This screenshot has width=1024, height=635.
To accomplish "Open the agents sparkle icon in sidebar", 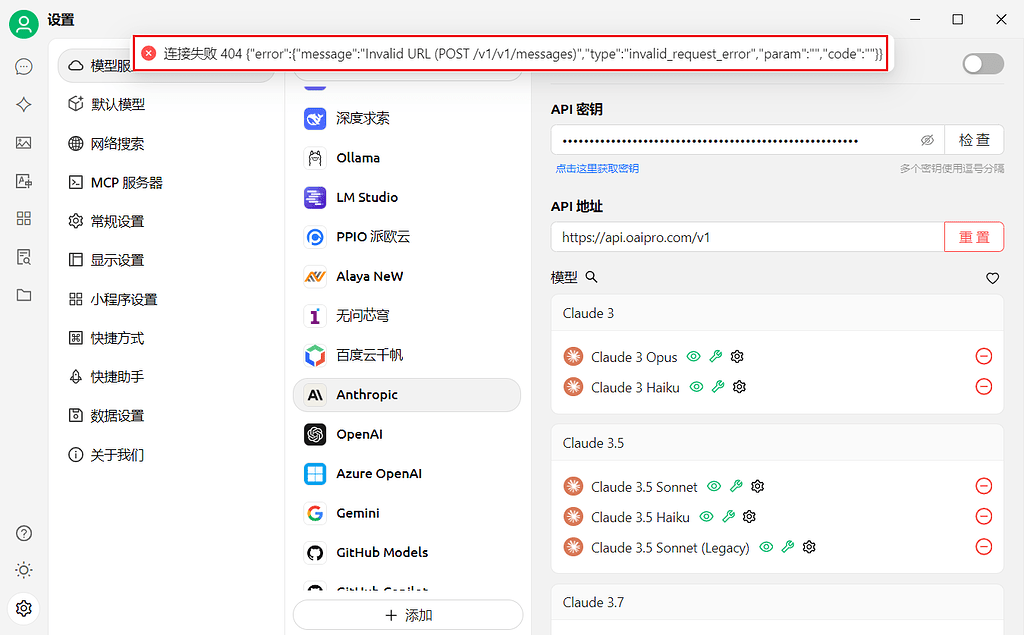I will tap(24, 105).
